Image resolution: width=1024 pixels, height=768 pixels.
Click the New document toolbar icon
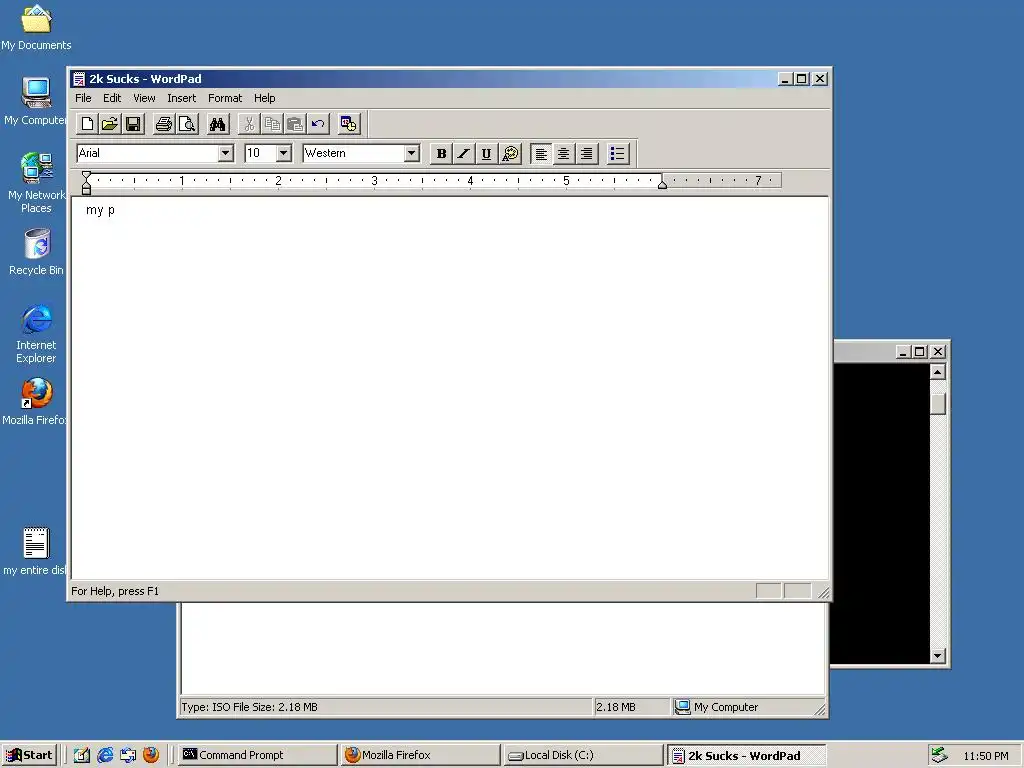coord(88,124)
